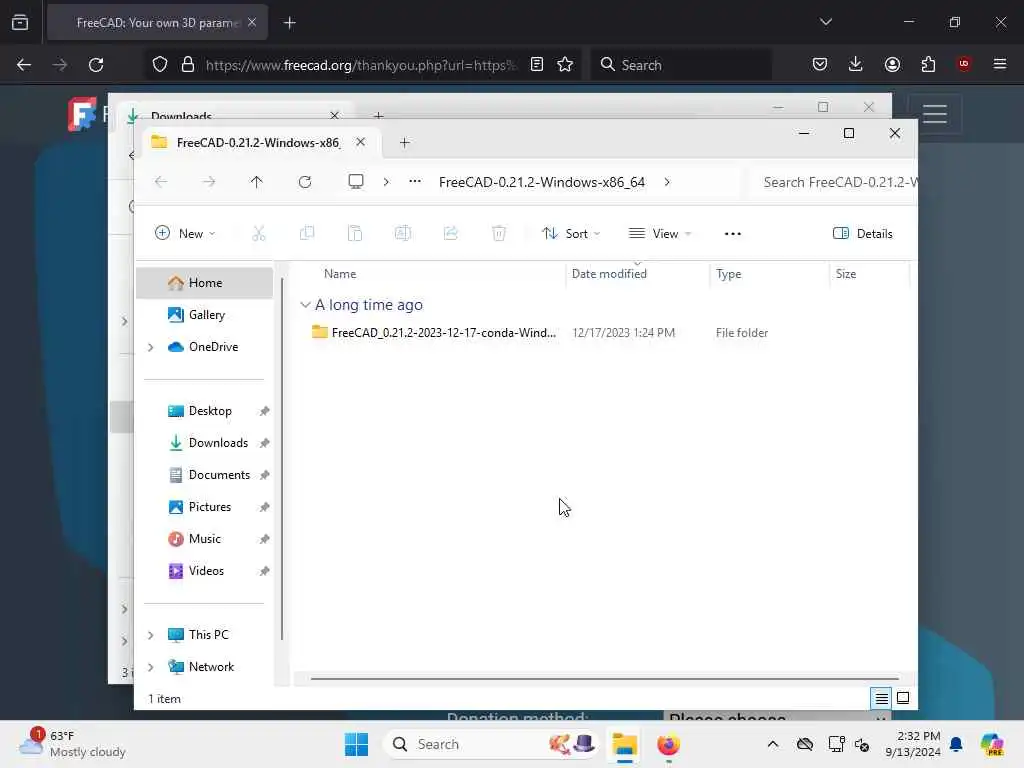1024x768 pixels.
Task: Show hidden system tray icons
Action: (773, 744)
